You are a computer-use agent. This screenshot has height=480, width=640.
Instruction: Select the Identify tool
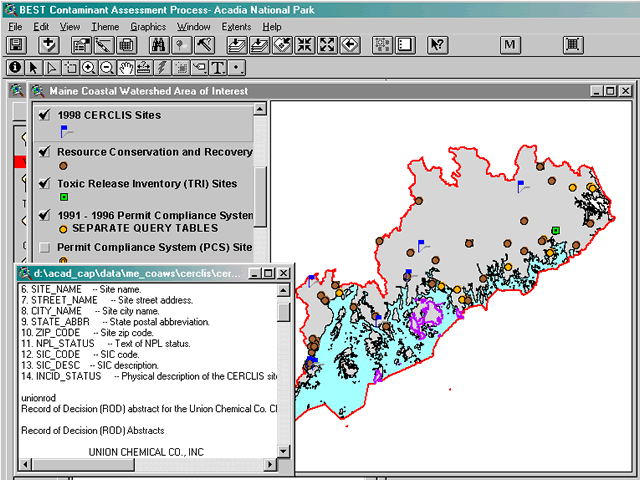[x=15, y=67]
